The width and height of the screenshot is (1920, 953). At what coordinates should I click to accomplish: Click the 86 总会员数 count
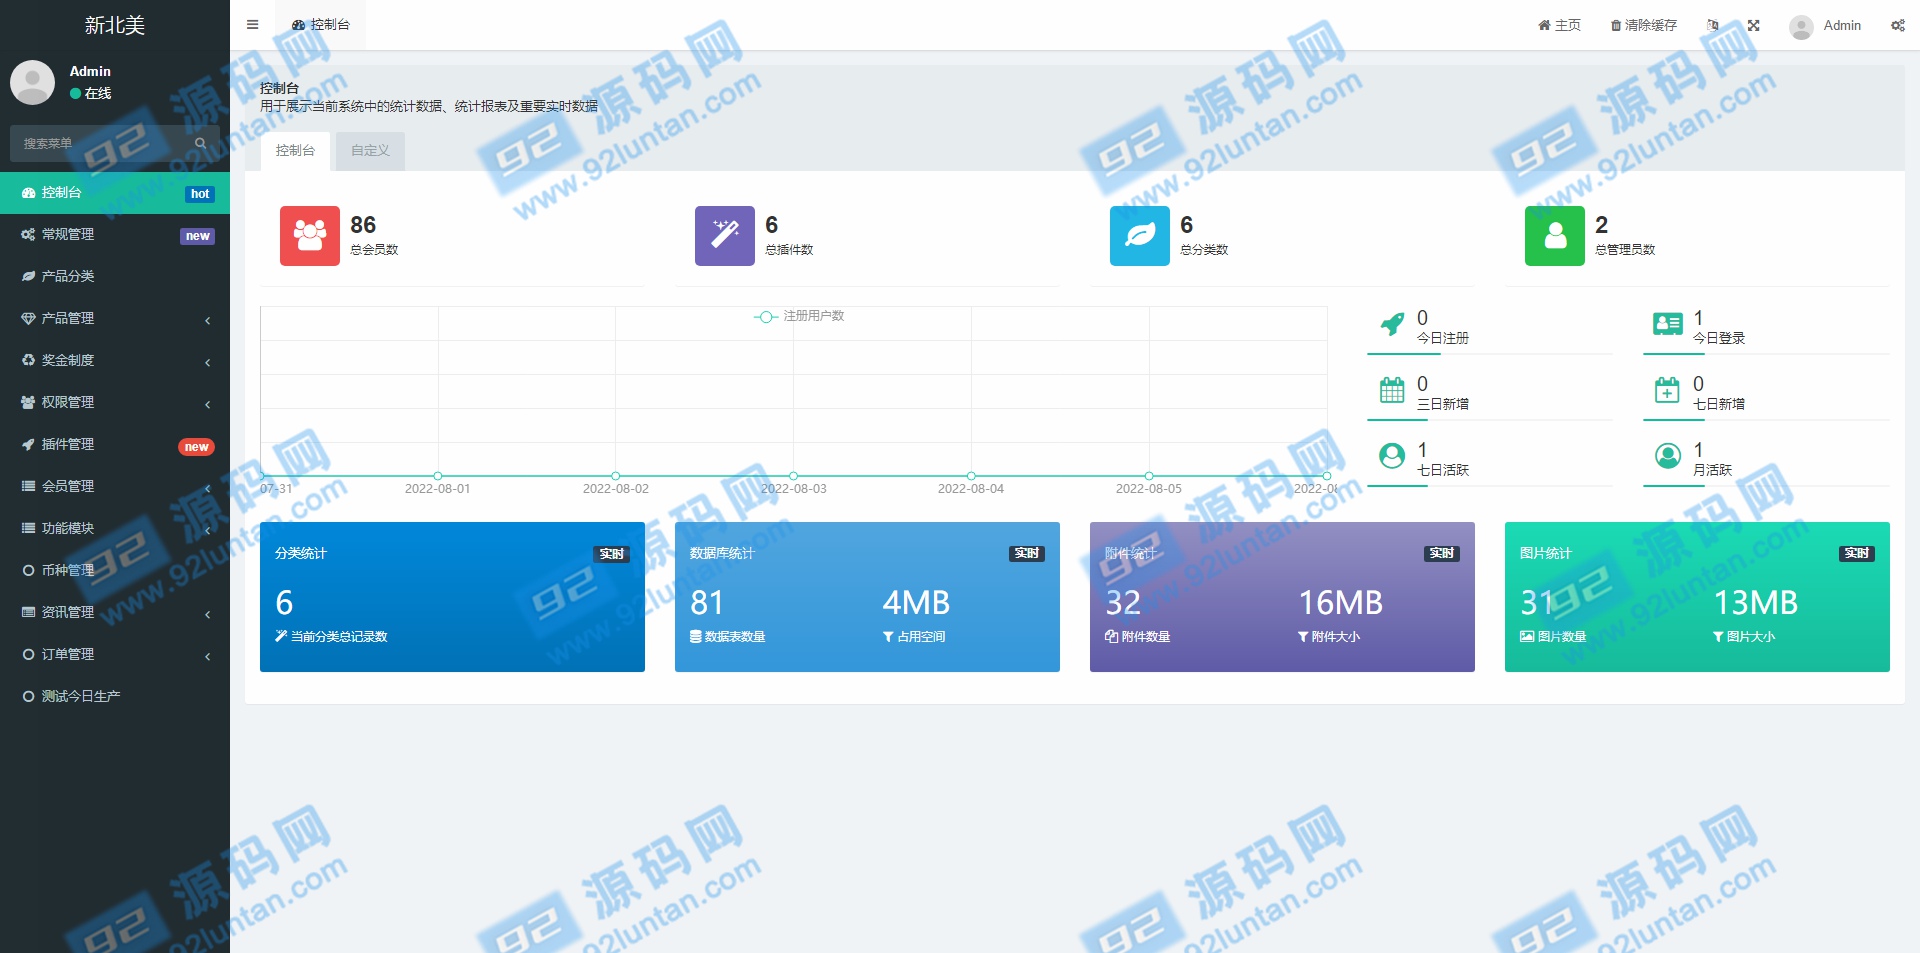coord(363,225)
